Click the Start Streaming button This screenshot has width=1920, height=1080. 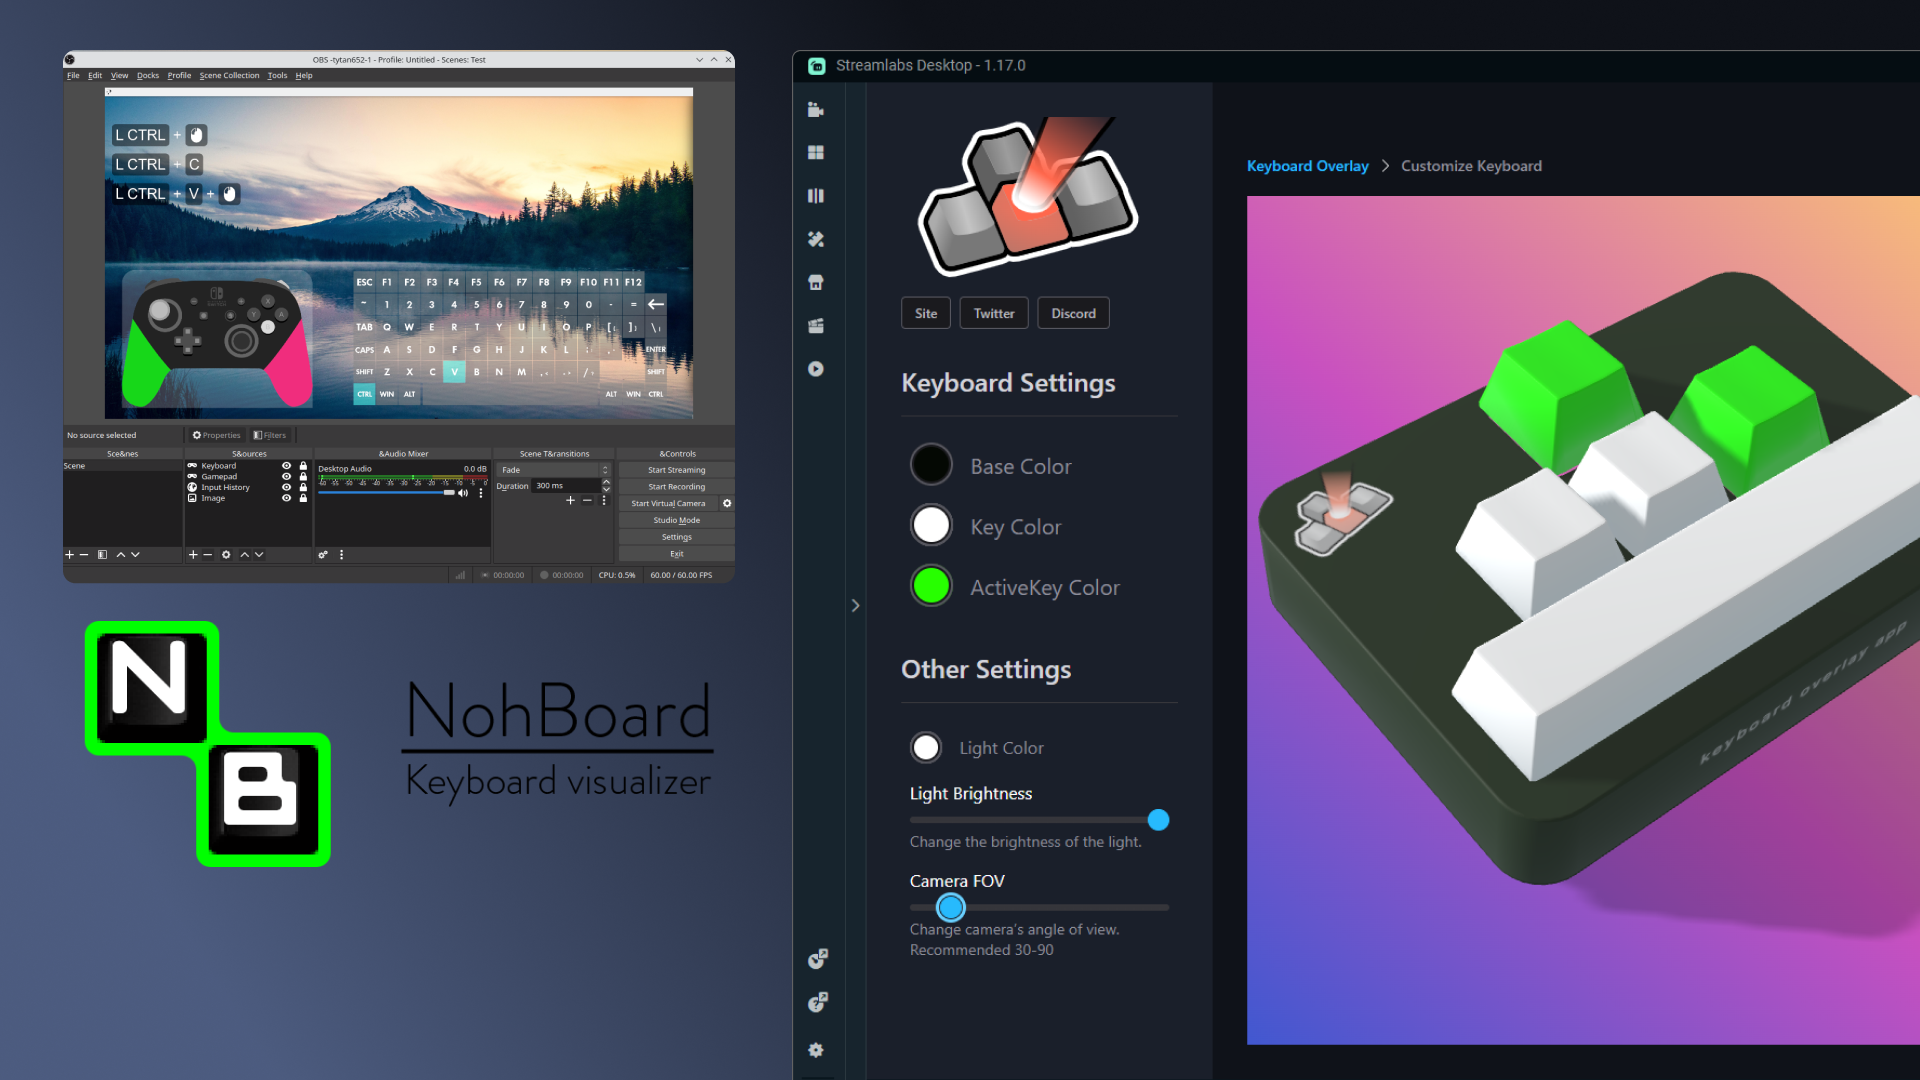click(x=676, y=469)
